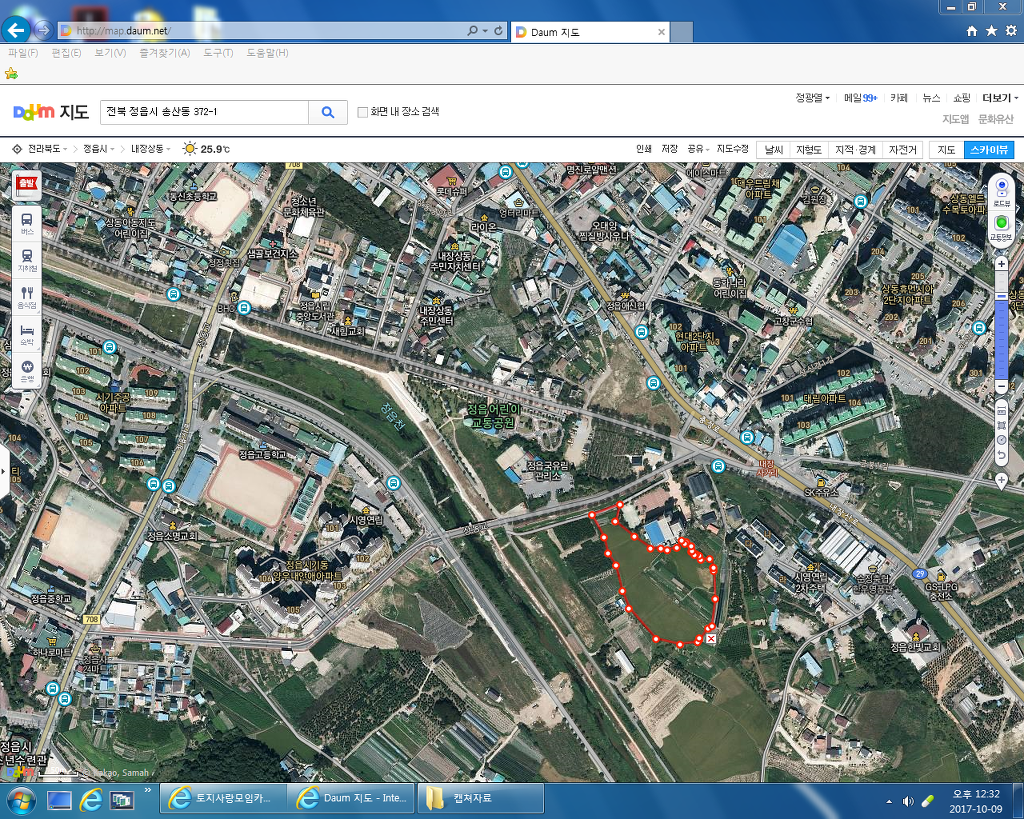Select the radius measuring circle tool
The width and height of the screenshot is (1024, 819).
(x=1001, y=440)
